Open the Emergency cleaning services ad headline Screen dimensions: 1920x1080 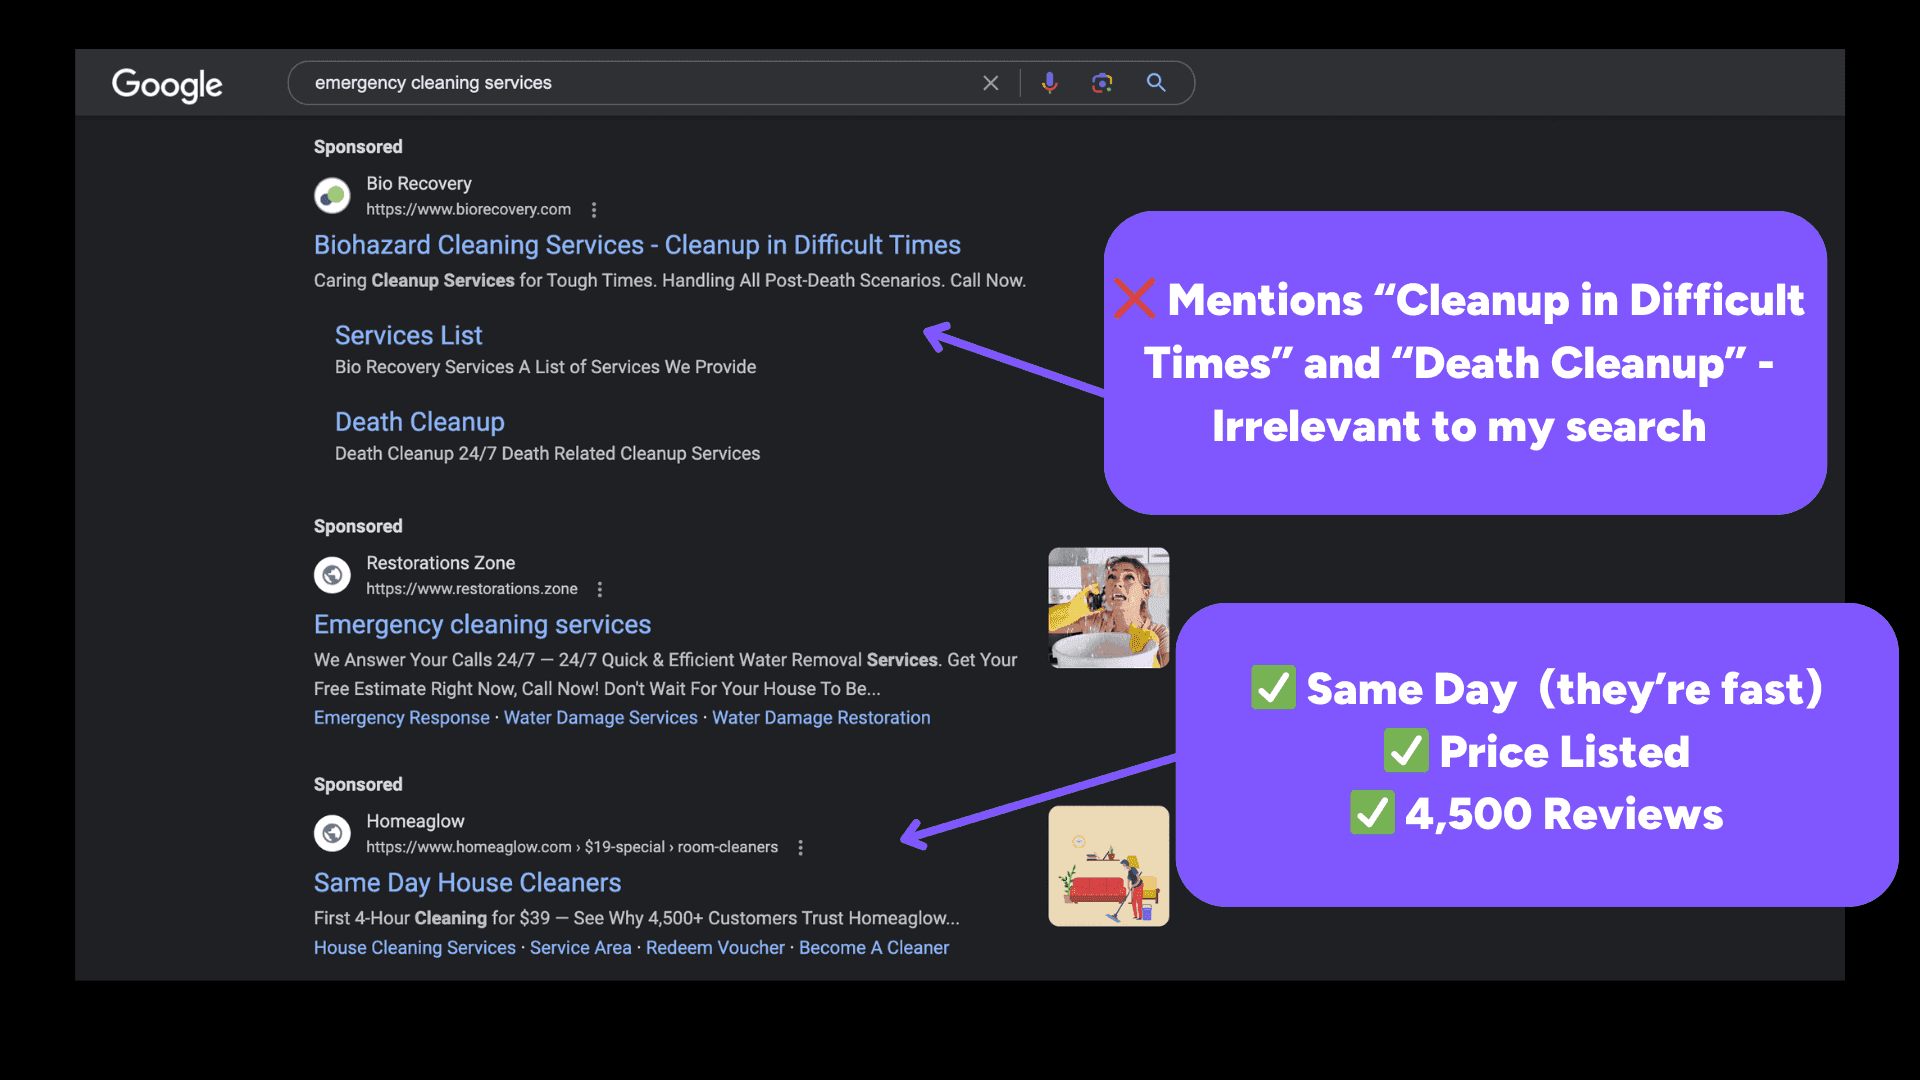(482, 624)
